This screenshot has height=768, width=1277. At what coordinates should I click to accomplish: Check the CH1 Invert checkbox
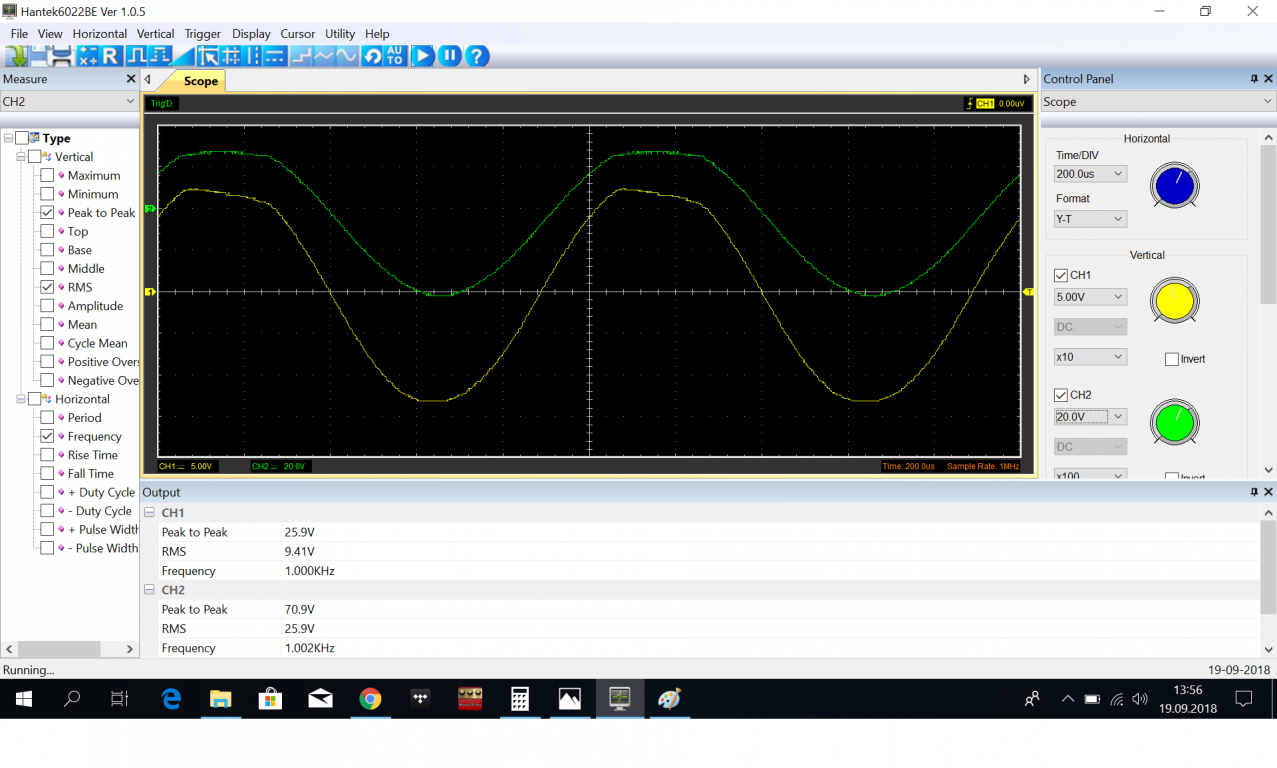point(1172,359)
